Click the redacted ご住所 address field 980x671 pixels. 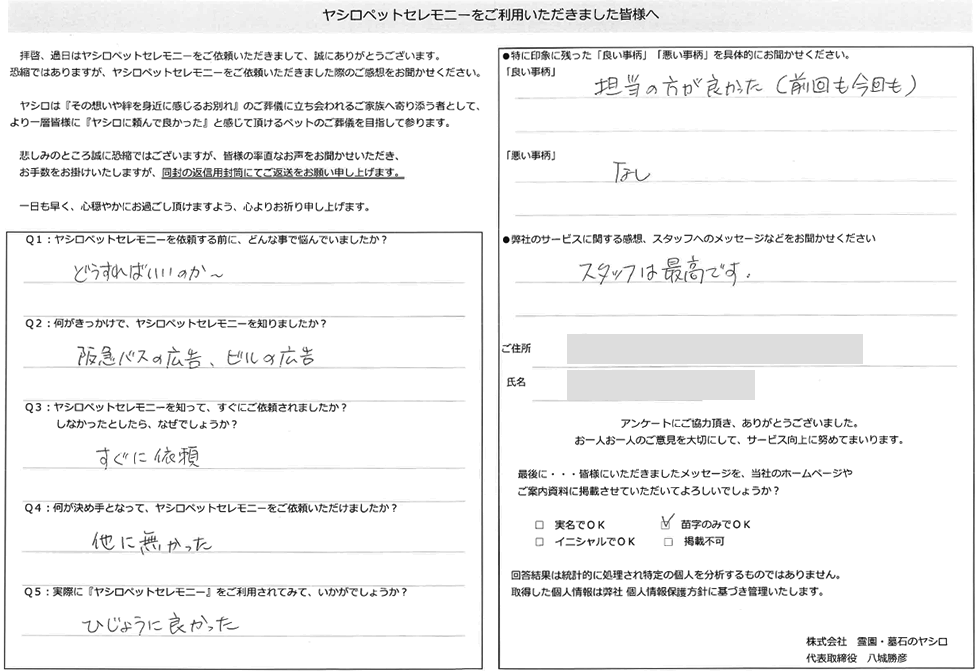pos(714,349)
